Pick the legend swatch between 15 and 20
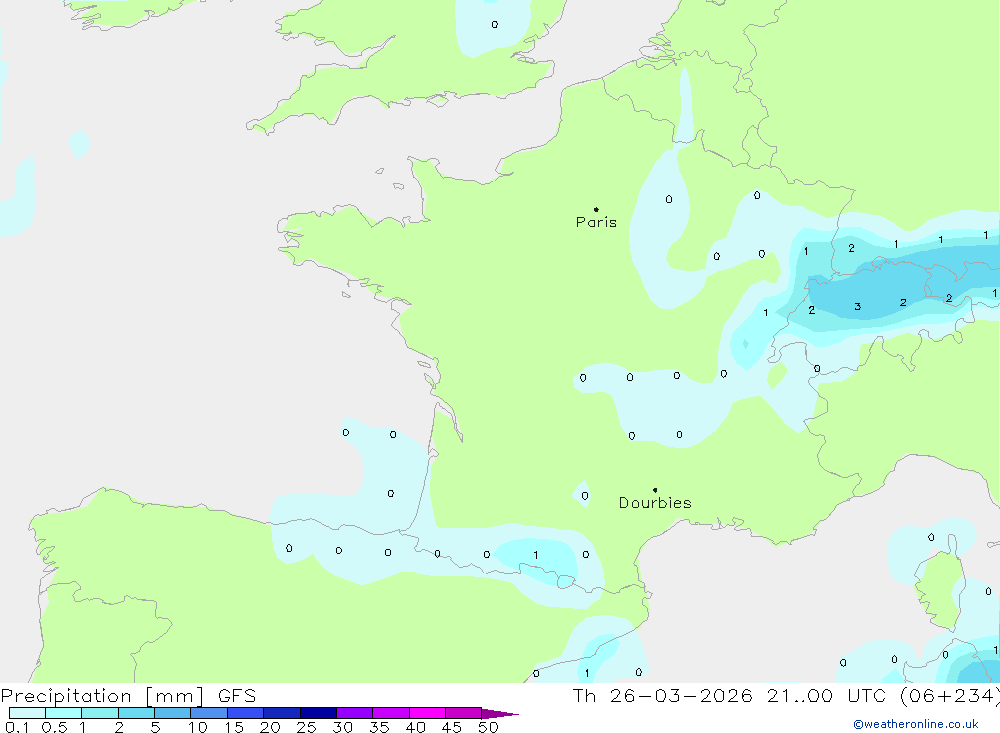The width and height of the screenshot is (1000, 733). tap(246, 713)
